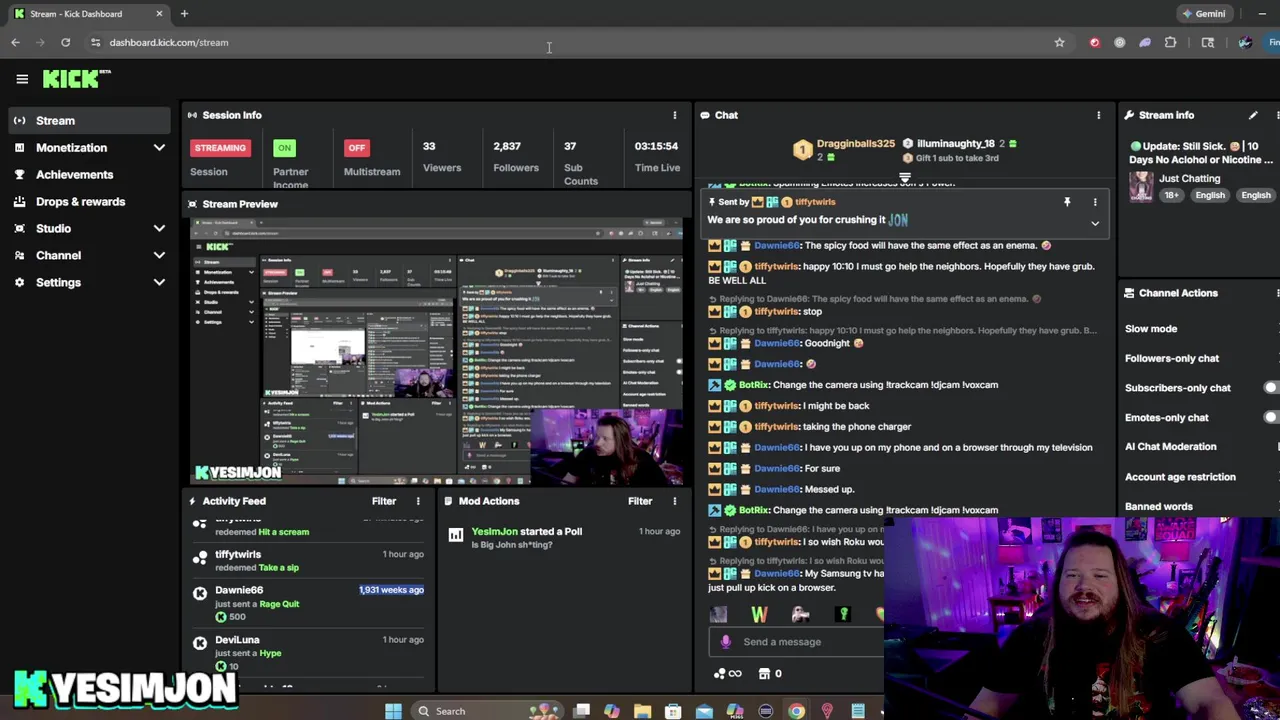Viewport: 1280px width, 720px height.
Task: Click Account age restriction setting
Action: 1180,477
